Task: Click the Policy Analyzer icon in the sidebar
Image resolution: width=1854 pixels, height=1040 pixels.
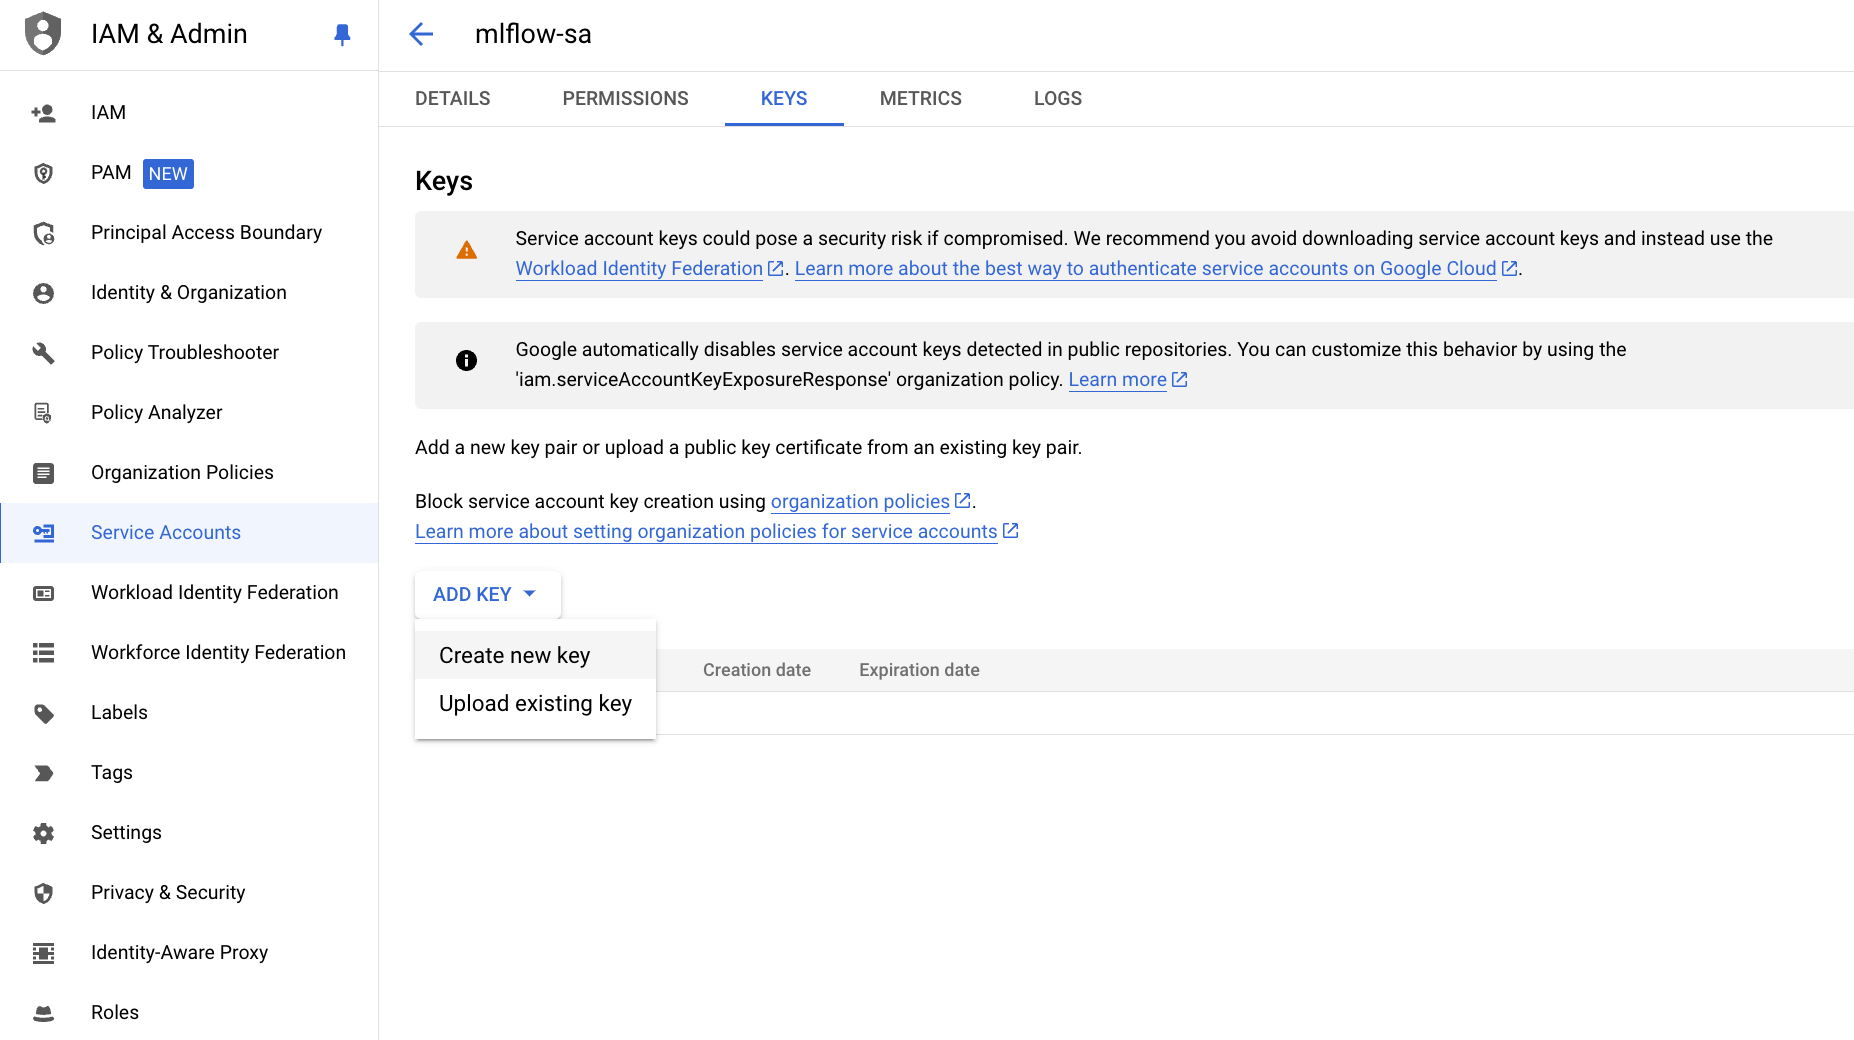Action: [43, 413]
